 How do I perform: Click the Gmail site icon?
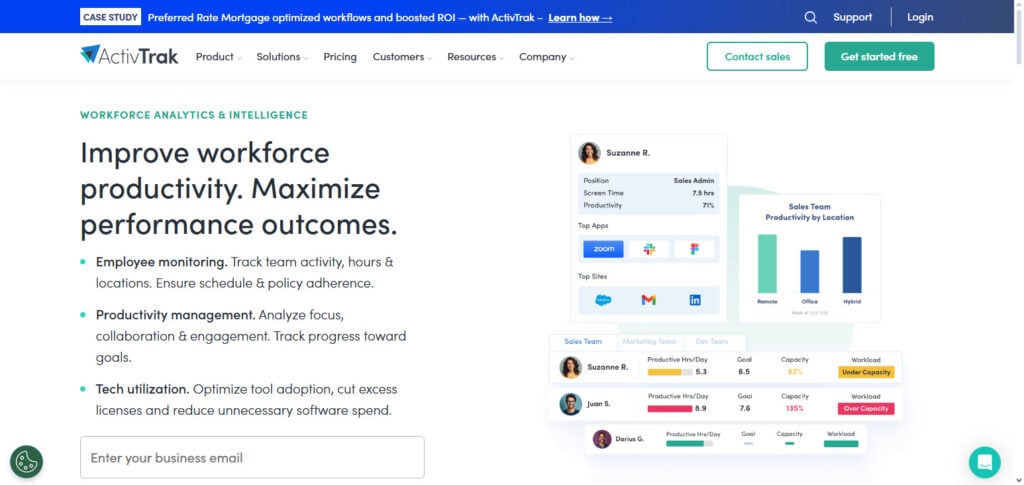648,300
